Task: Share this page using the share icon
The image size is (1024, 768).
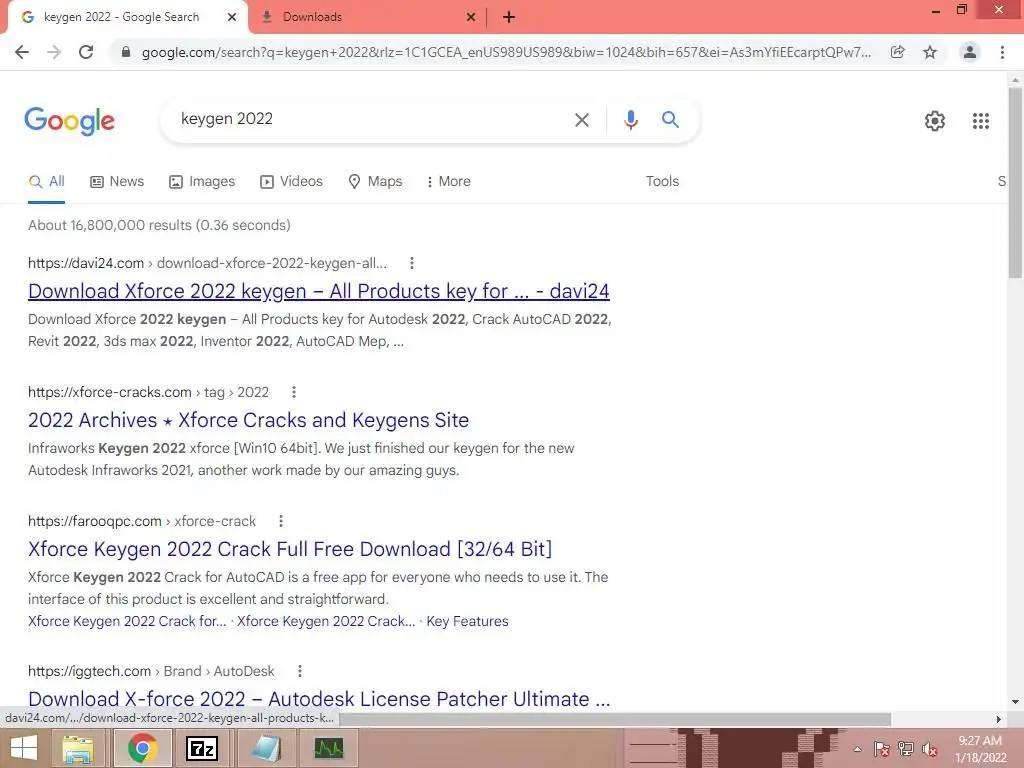Action: [898, 52]
